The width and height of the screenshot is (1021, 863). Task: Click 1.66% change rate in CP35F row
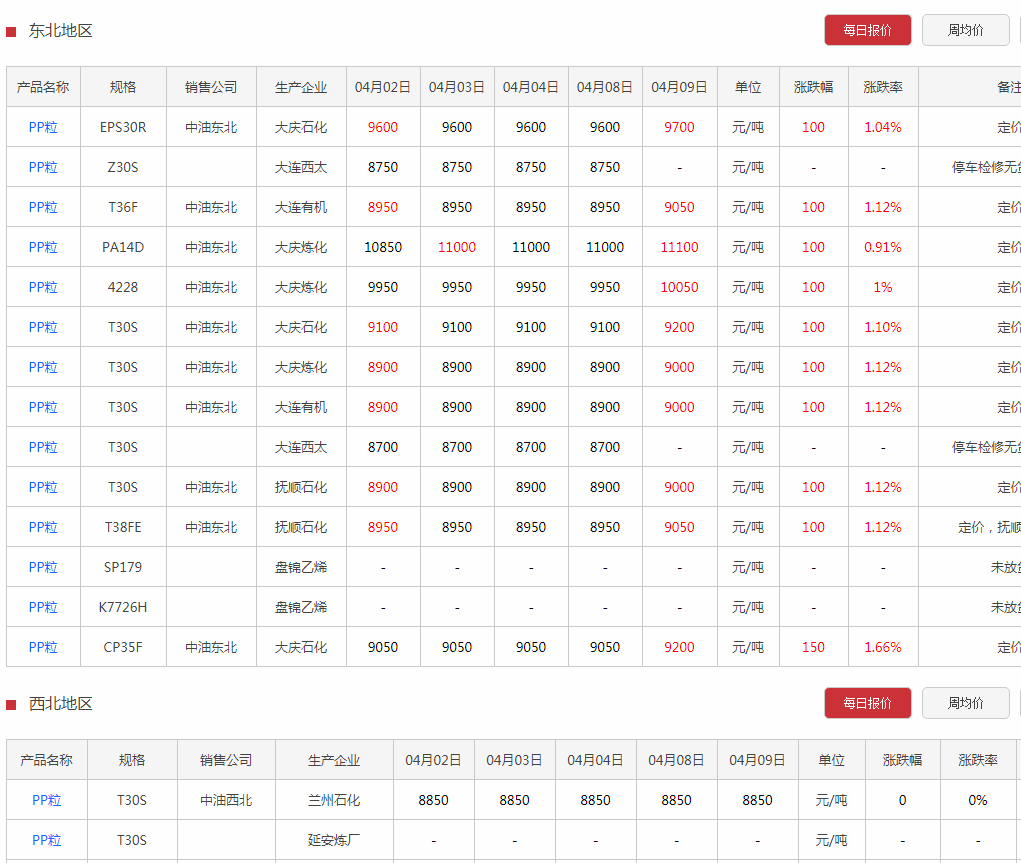[x=883, y=647]
